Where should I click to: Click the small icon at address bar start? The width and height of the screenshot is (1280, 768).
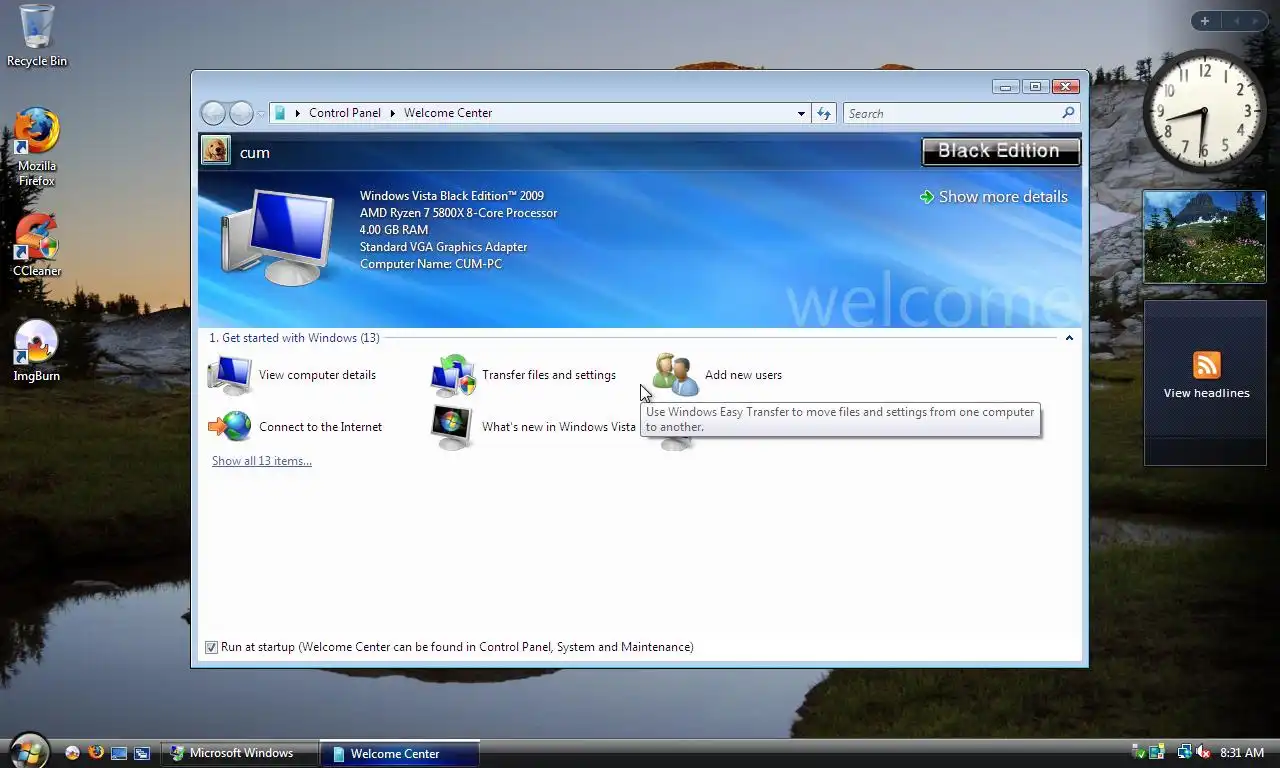[x=280, y=113]
